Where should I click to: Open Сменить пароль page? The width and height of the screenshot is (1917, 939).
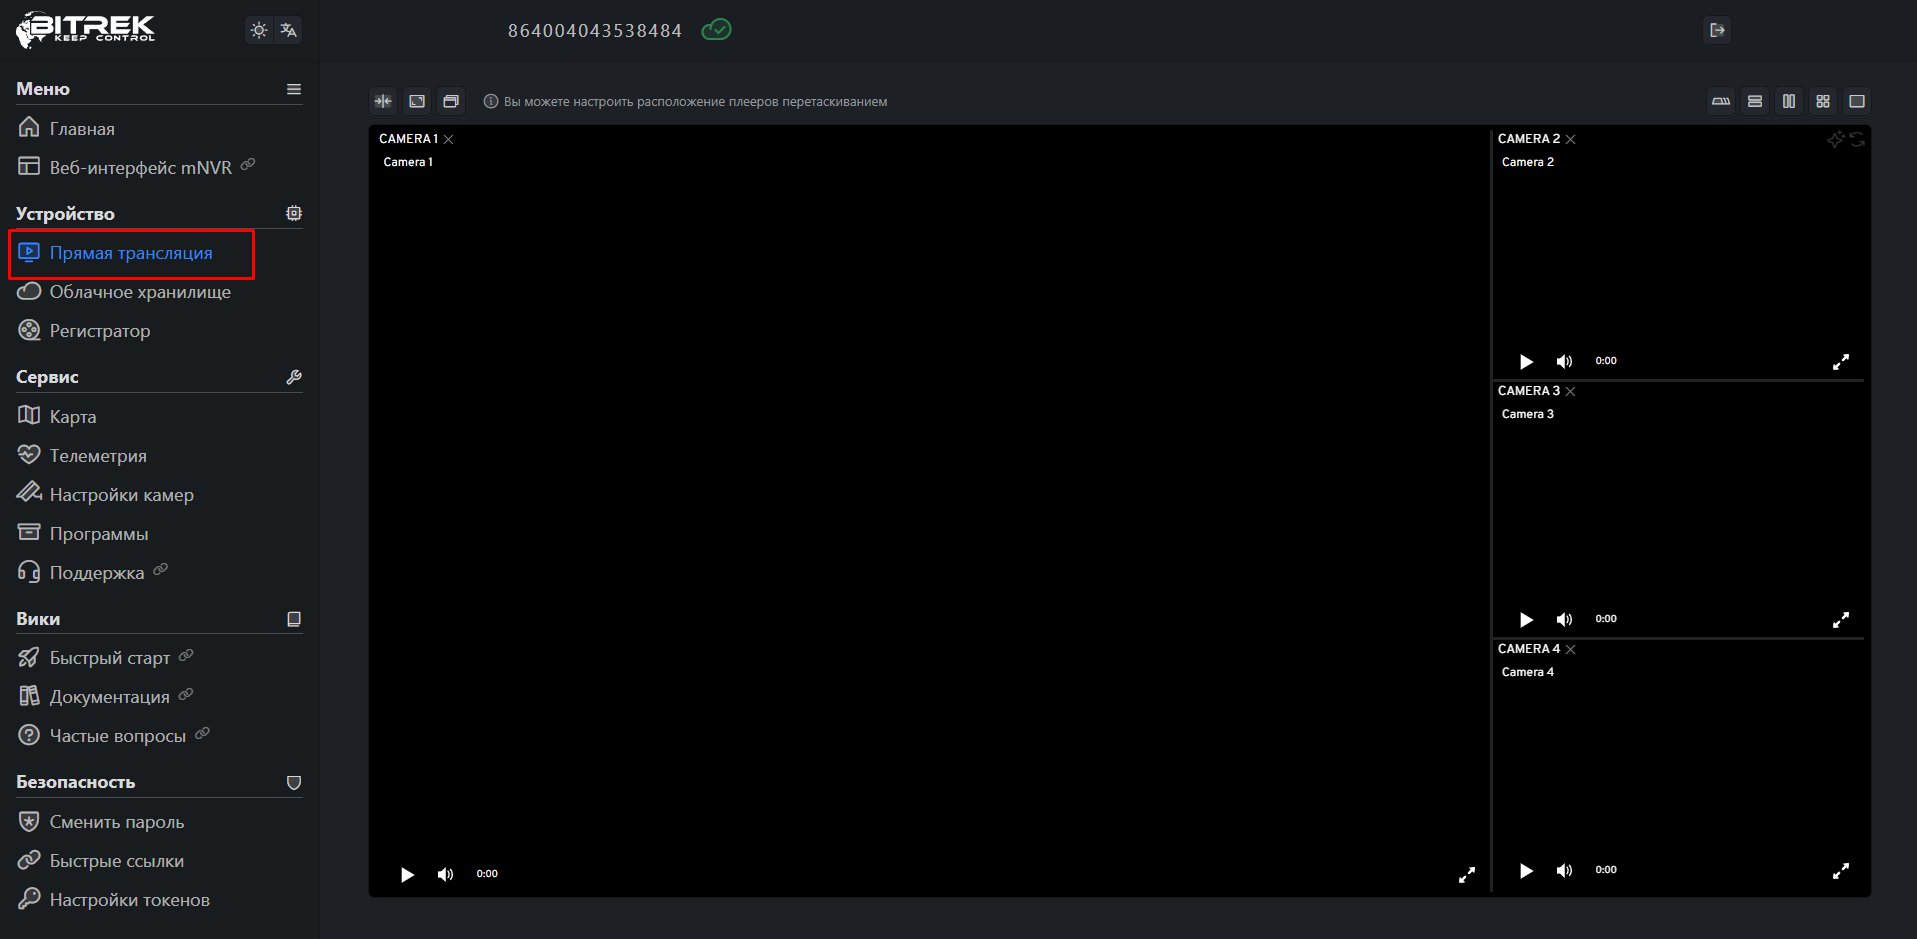pyautogui.click(x=101, y=821)
